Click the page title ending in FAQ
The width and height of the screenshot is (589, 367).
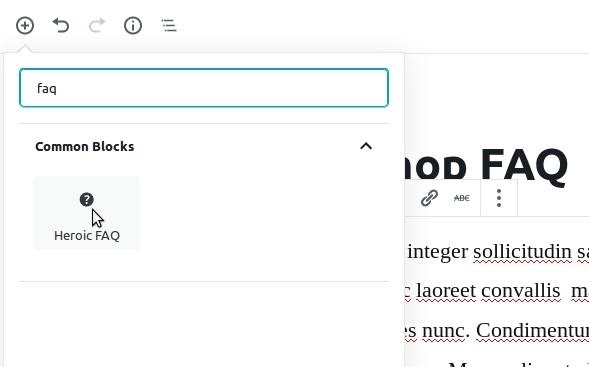[486, 165]
